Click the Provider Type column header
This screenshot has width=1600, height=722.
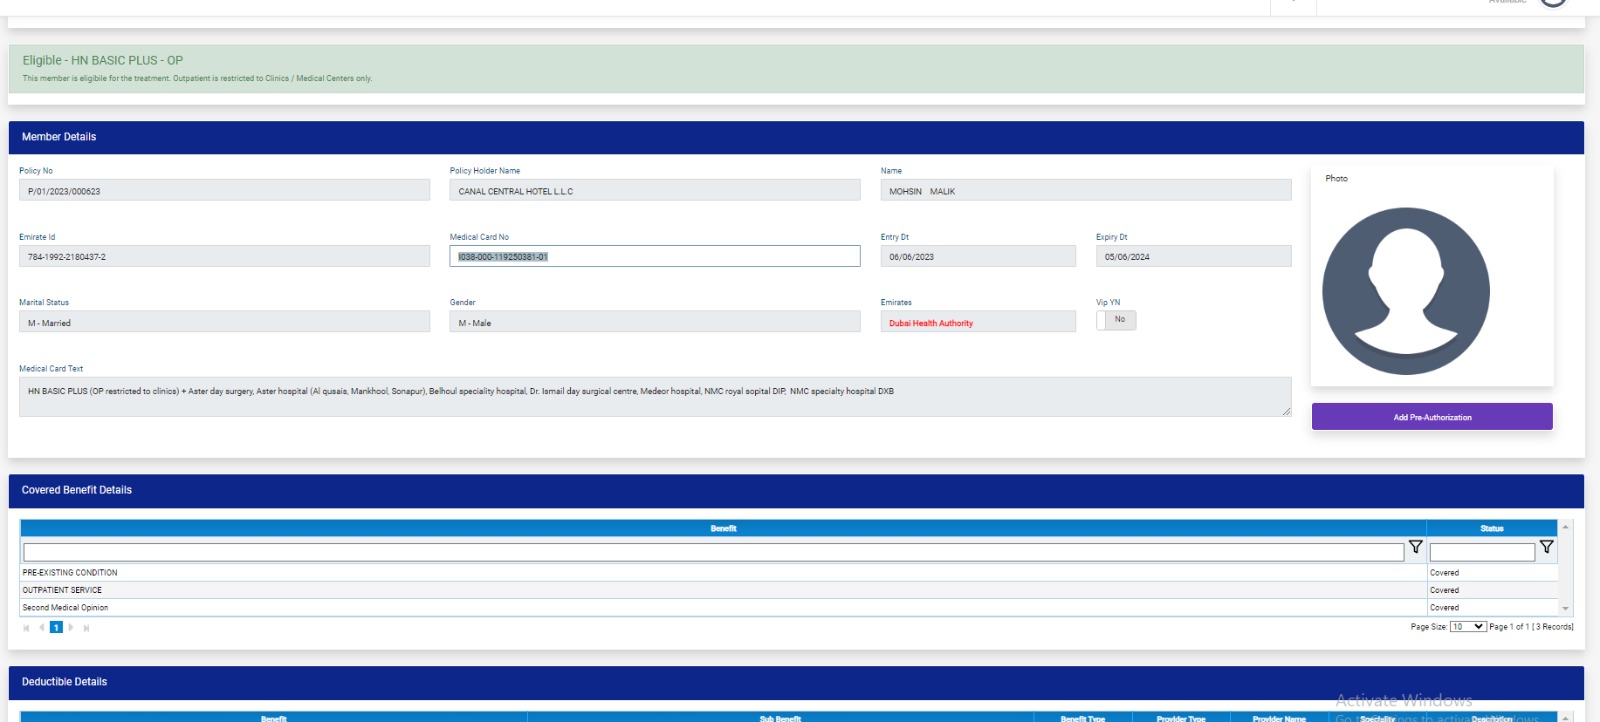(x=1181, y=718)
